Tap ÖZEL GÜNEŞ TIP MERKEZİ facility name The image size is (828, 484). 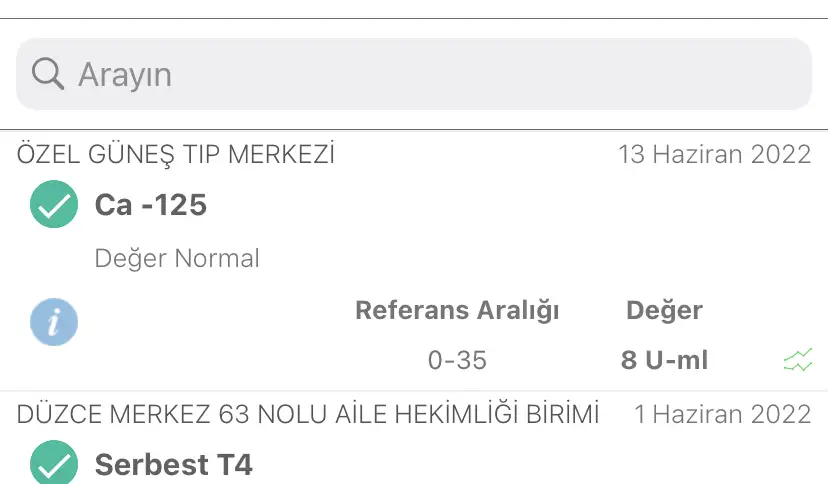(x=176, y=155)
